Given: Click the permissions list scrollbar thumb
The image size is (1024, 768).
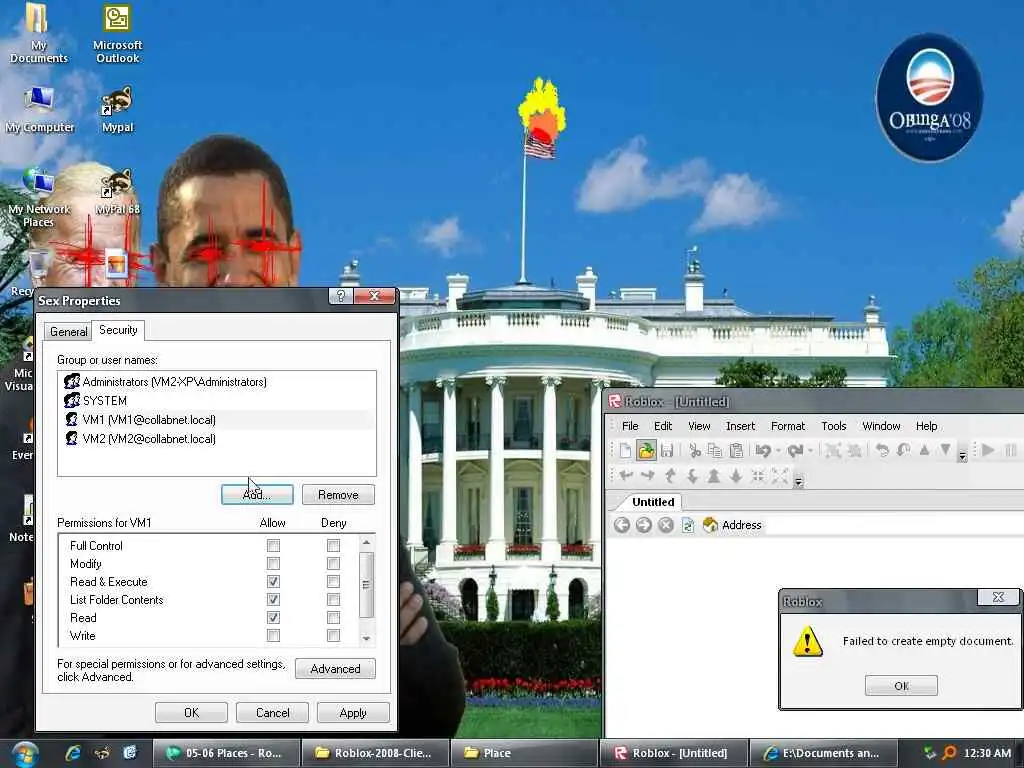Looking at the screenshot, I should pyautogui.click(x=366, y=584).
